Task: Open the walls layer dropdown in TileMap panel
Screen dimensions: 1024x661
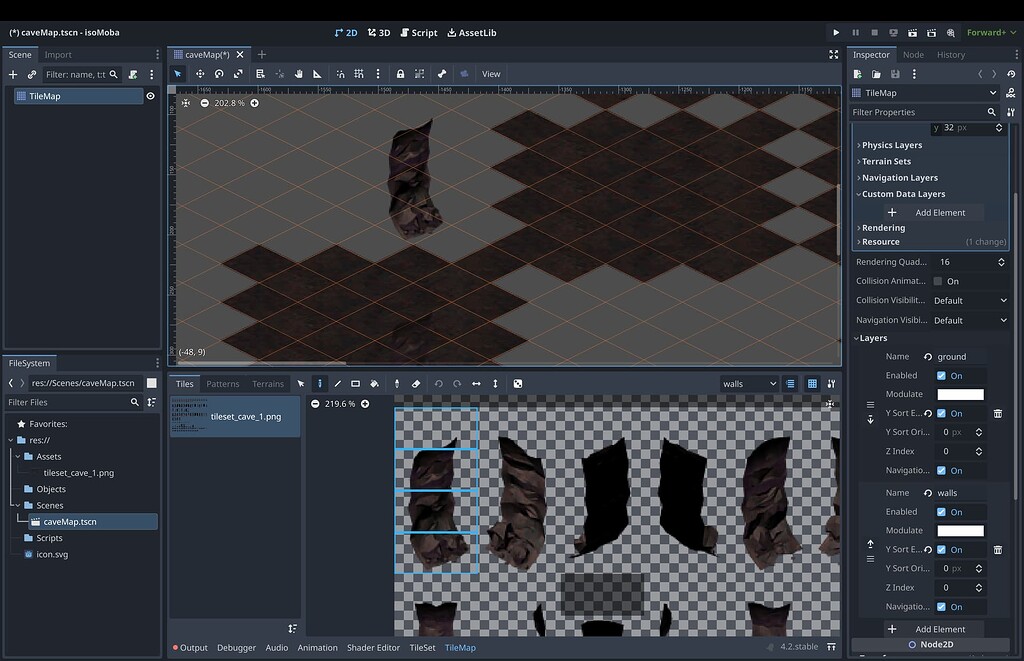Action: click(749, 383)
